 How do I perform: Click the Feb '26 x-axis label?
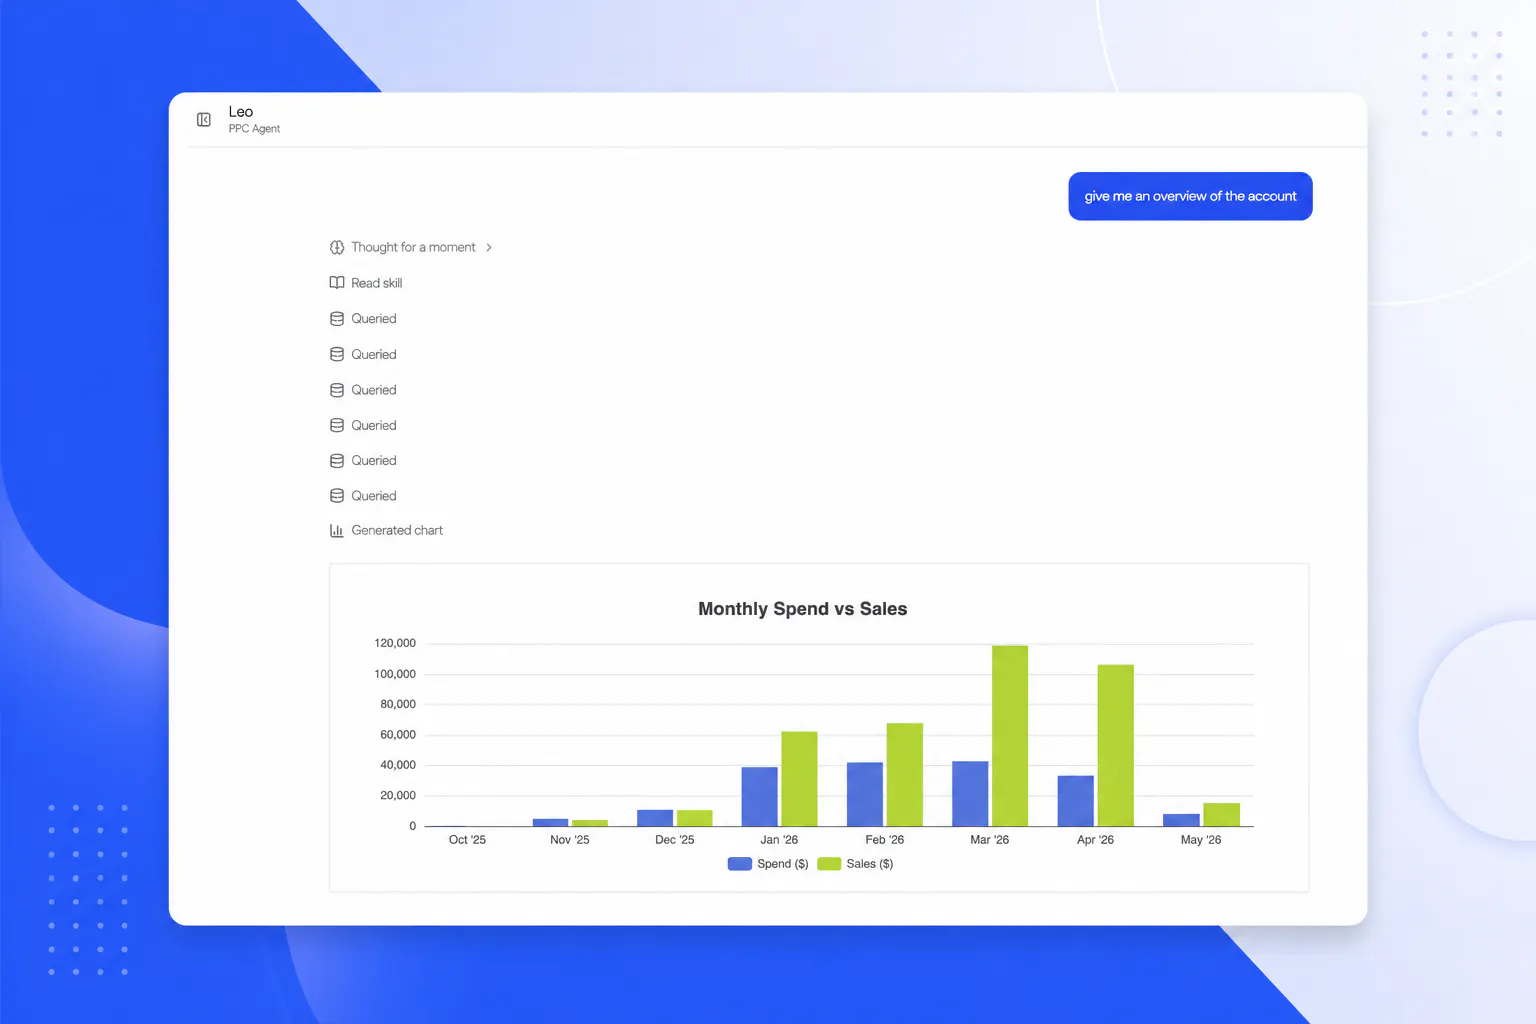click(x=885, y=840)
